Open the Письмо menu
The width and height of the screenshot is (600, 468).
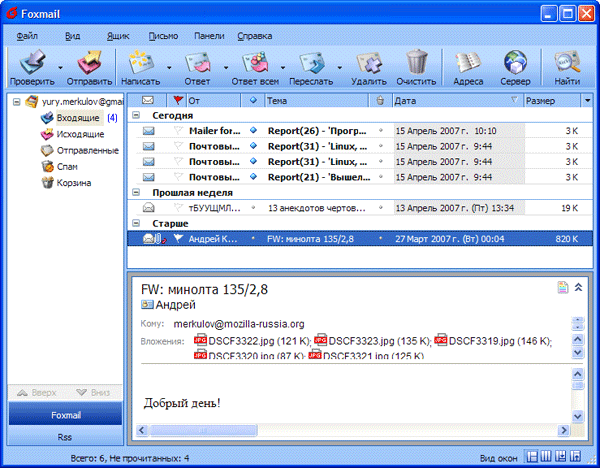coord(163,36)
